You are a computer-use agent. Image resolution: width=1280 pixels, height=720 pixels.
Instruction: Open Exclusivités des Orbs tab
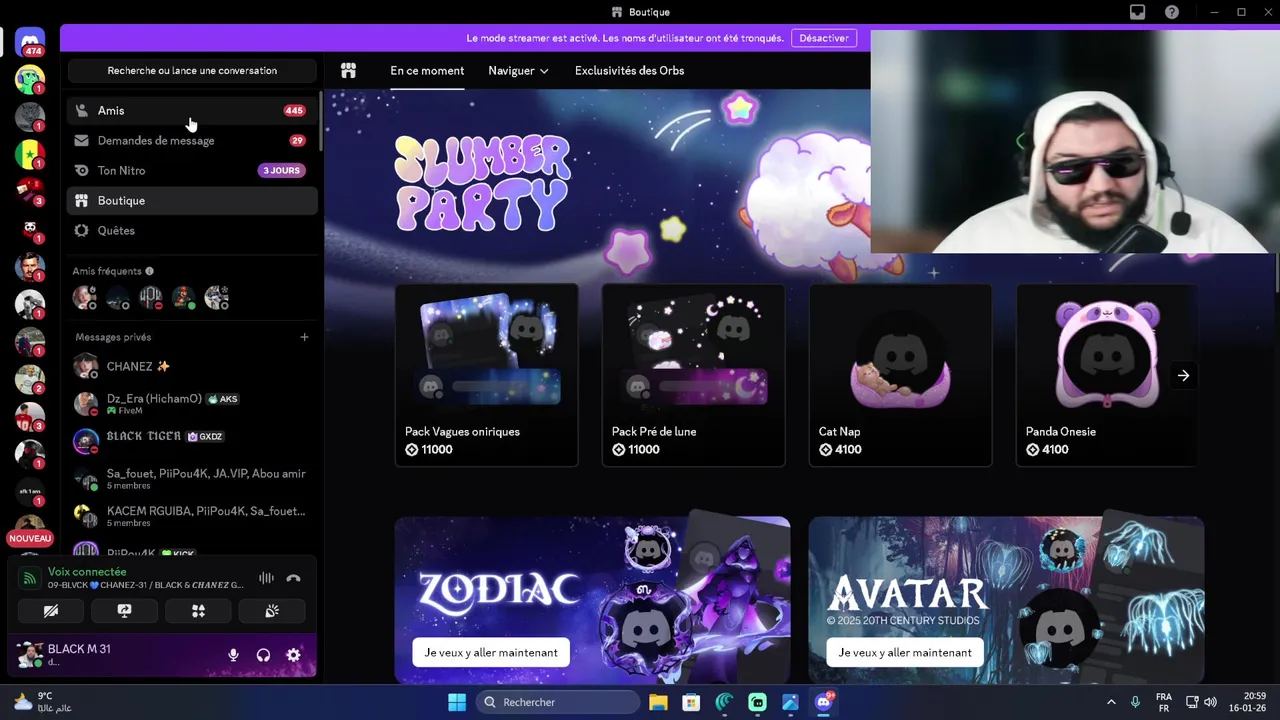point(629,71)
